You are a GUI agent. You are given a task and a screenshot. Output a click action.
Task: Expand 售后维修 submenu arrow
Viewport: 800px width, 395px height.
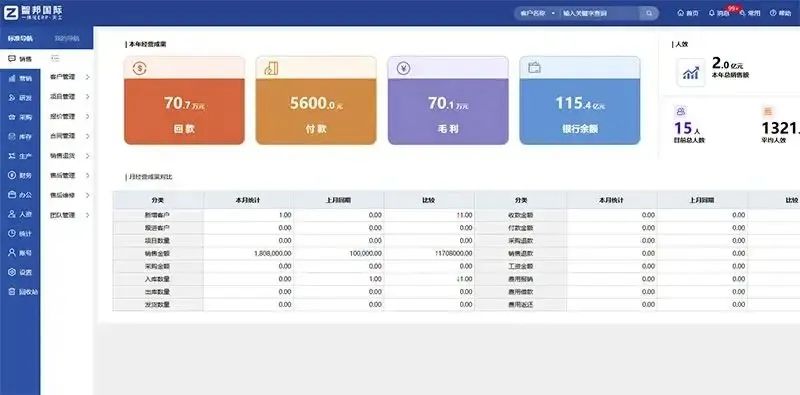pyautogui.click(x=88, y=195)
